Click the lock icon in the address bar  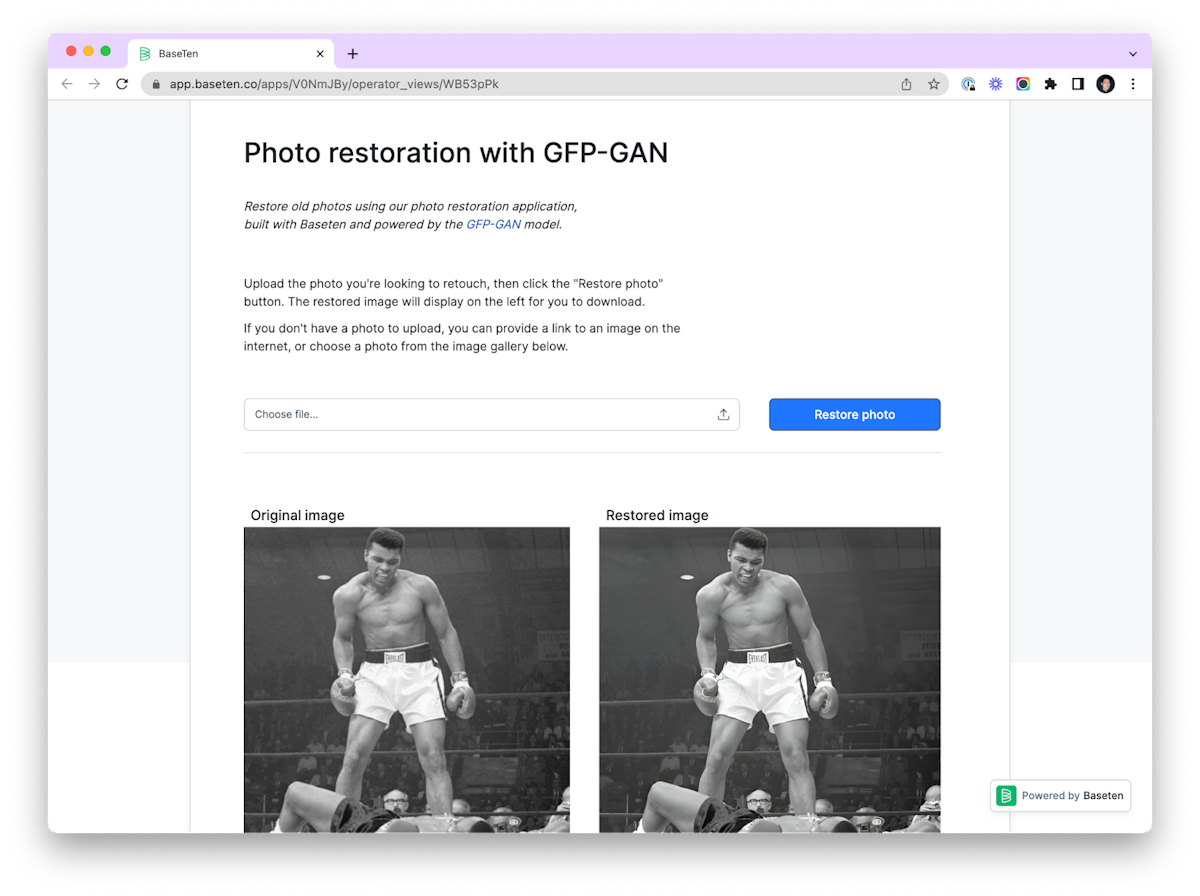(156, 84)
